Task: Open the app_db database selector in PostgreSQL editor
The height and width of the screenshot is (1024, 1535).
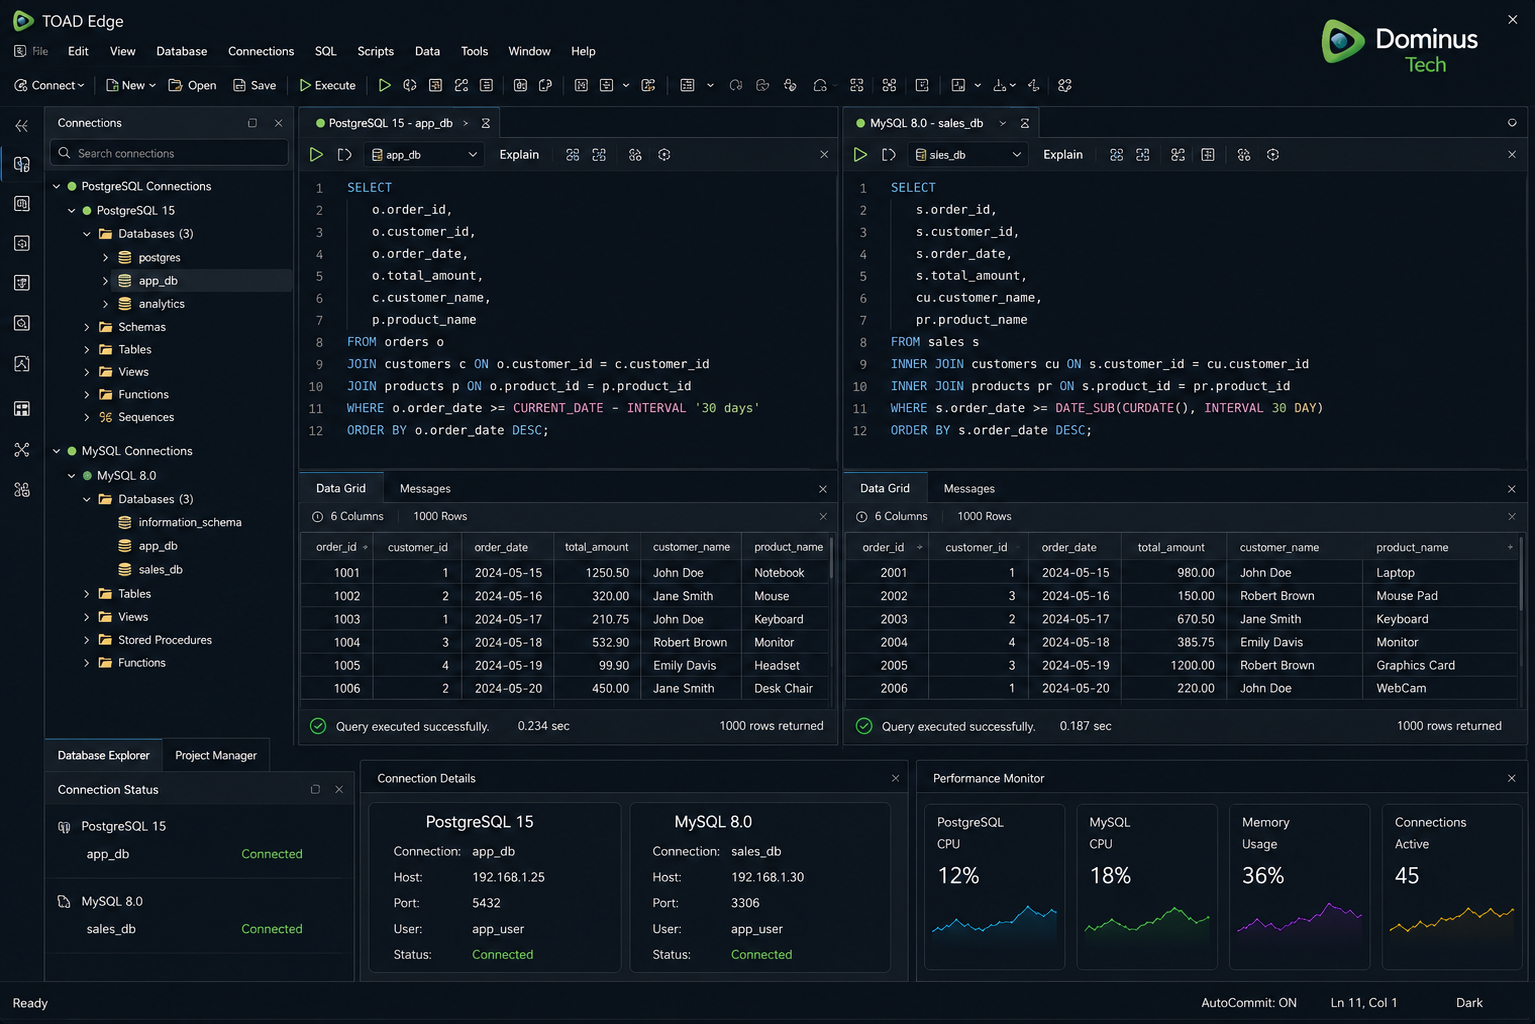Action: point(425,155)
